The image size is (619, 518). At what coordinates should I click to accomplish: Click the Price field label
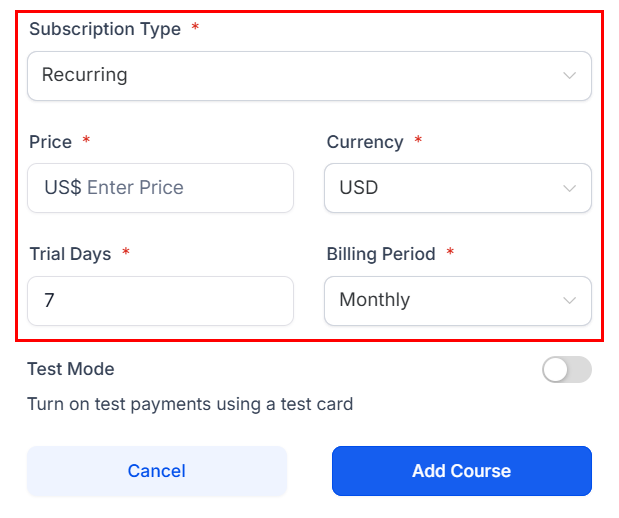pos(50,142)
